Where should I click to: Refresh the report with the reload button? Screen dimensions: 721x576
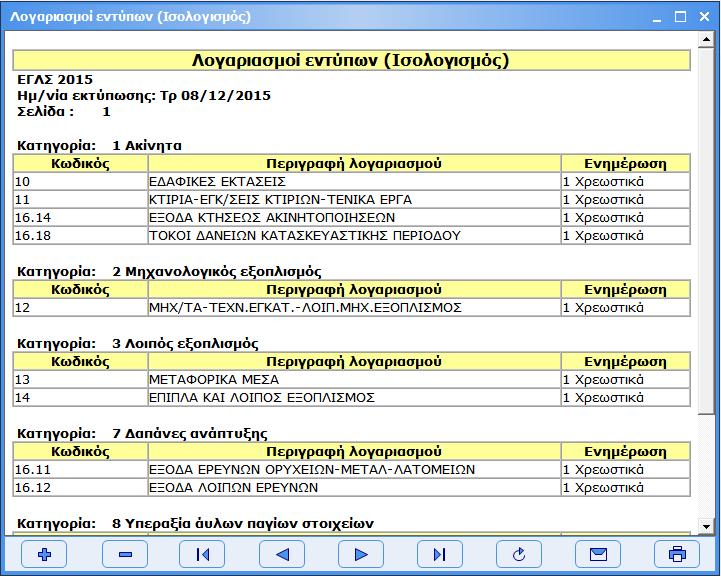coord(519,554)
